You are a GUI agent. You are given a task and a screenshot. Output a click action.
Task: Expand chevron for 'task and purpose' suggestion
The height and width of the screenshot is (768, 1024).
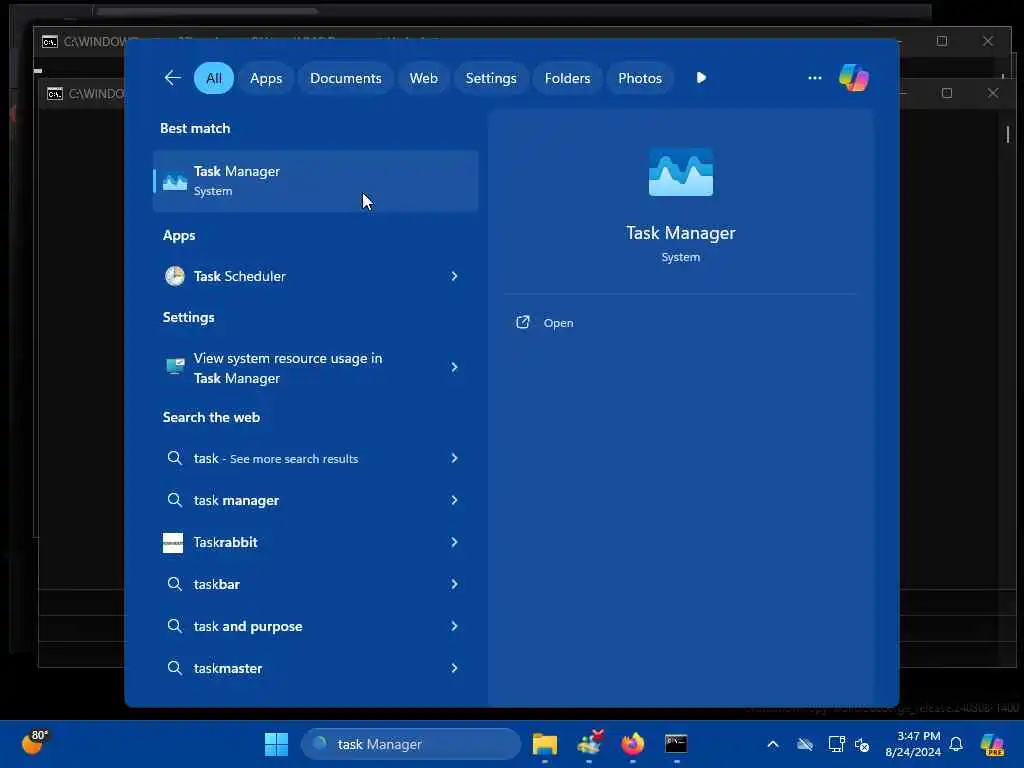tap(454, 626)
